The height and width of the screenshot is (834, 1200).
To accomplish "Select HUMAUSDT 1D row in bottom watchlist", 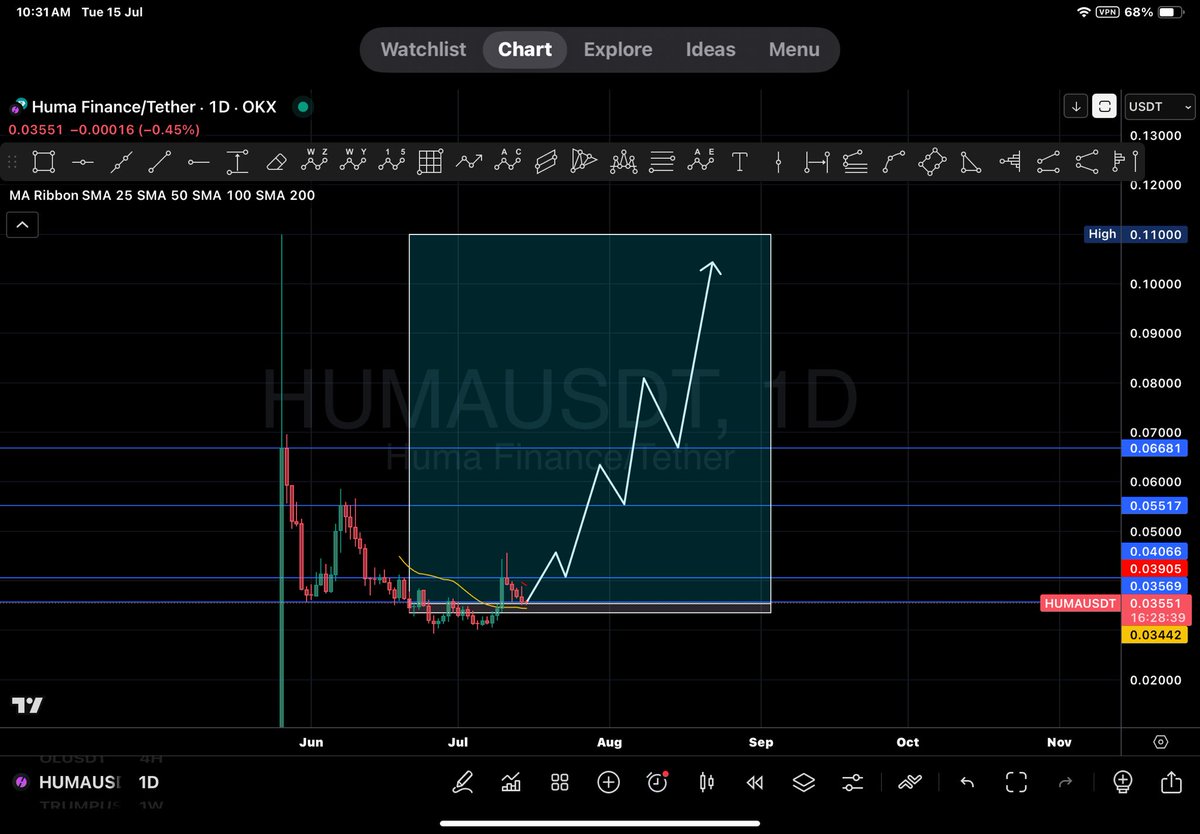I will 85,782.
